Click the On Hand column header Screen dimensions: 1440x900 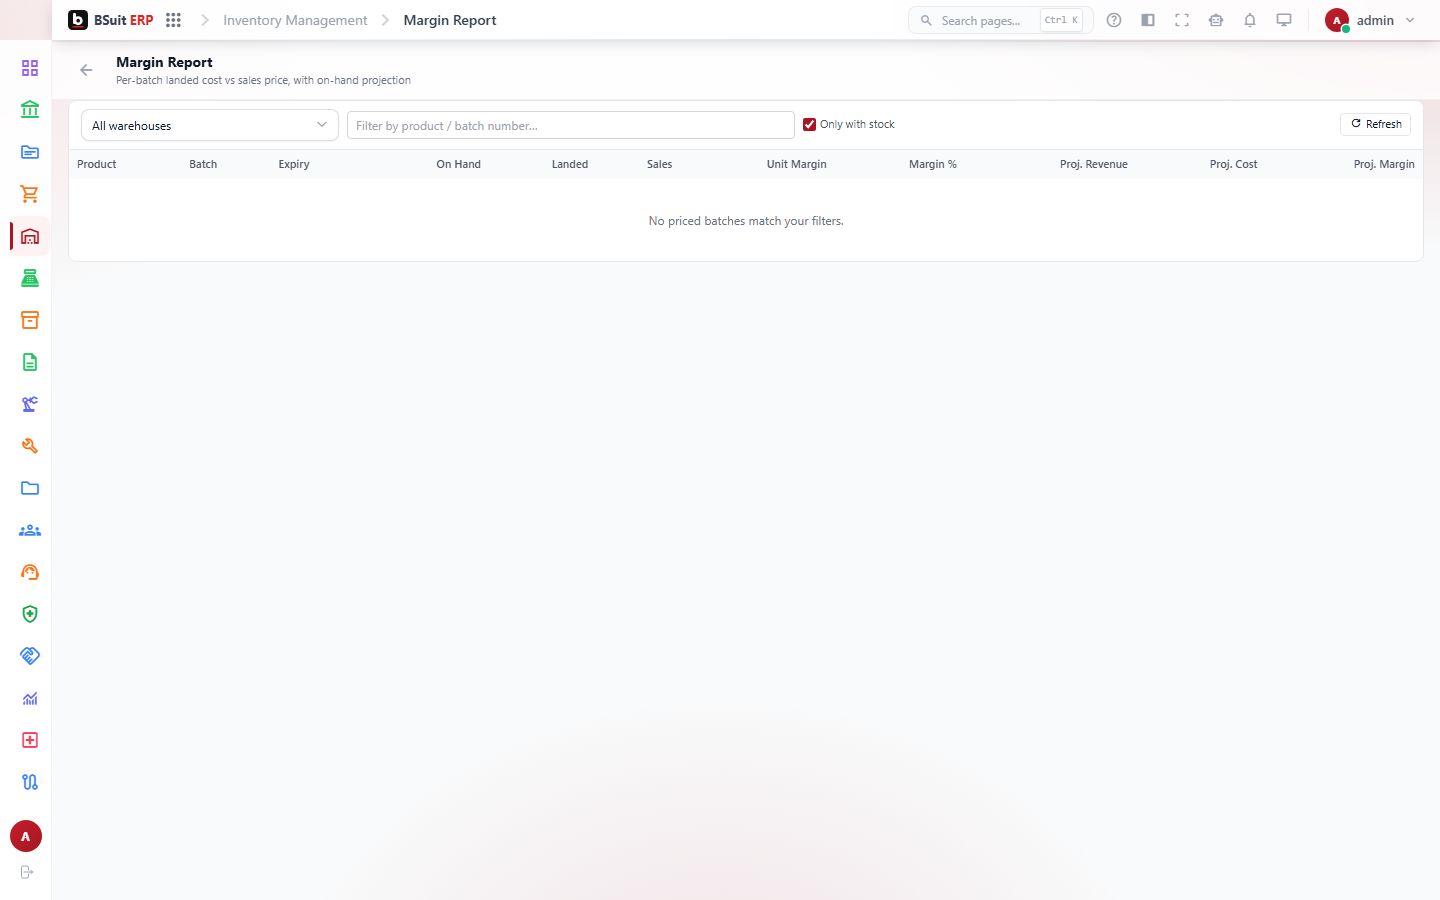[x=459, y=164]
